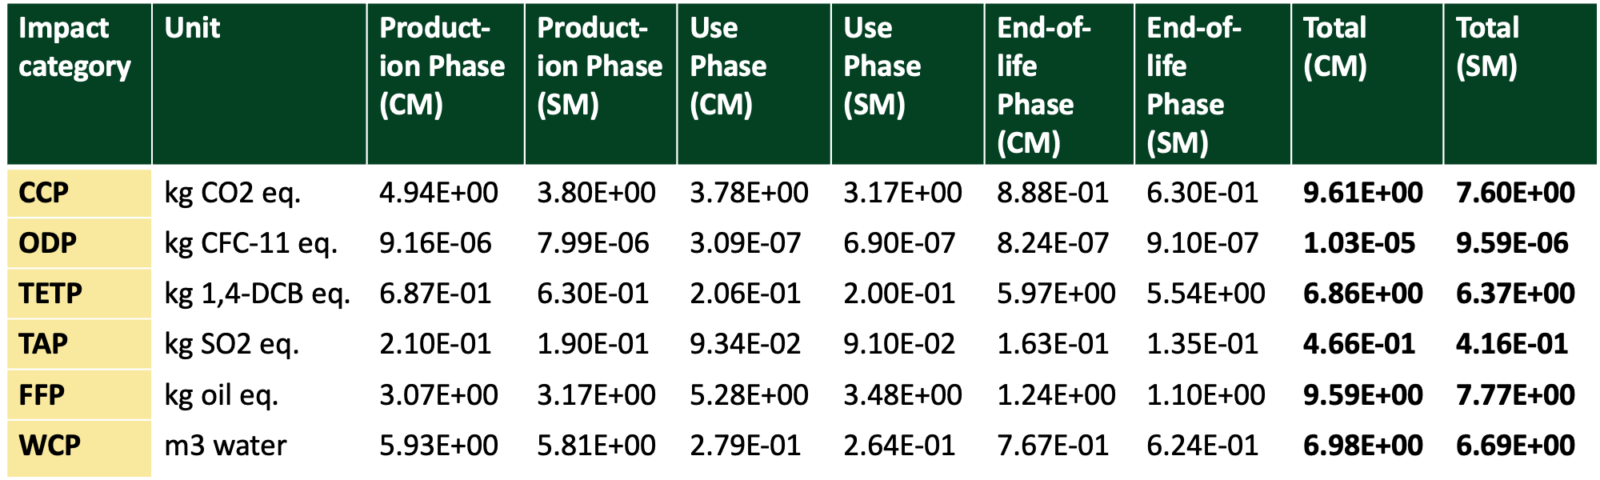
Task: Select the WCP row label
Action: point(49,445)
